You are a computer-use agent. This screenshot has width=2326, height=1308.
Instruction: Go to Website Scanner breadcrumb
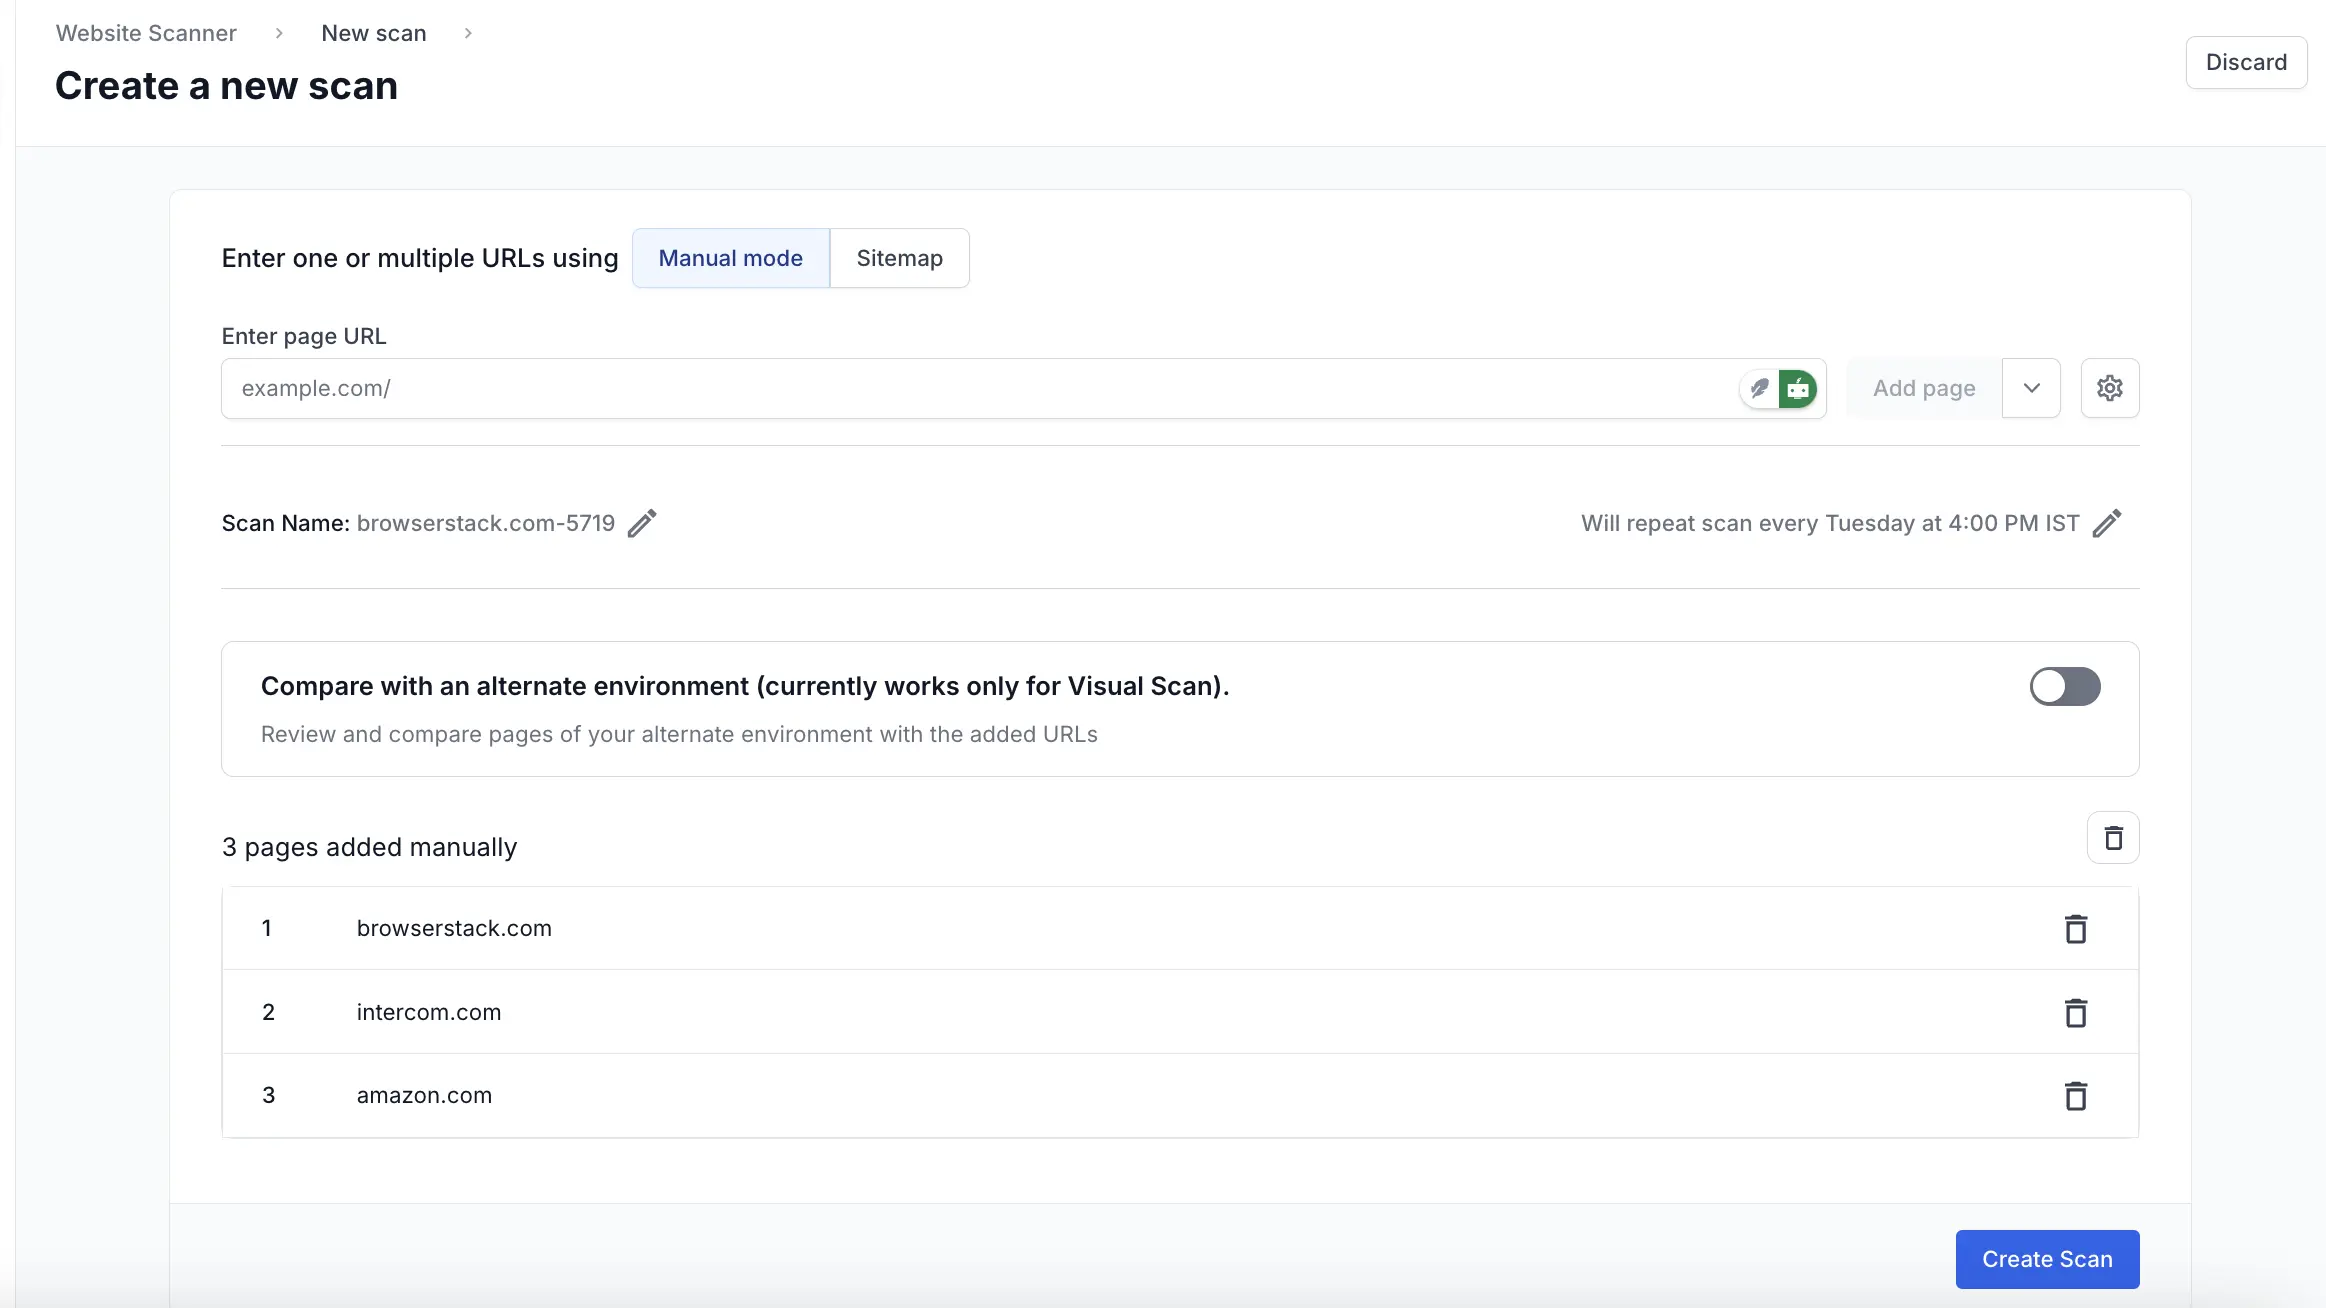(x=146, y=33)
